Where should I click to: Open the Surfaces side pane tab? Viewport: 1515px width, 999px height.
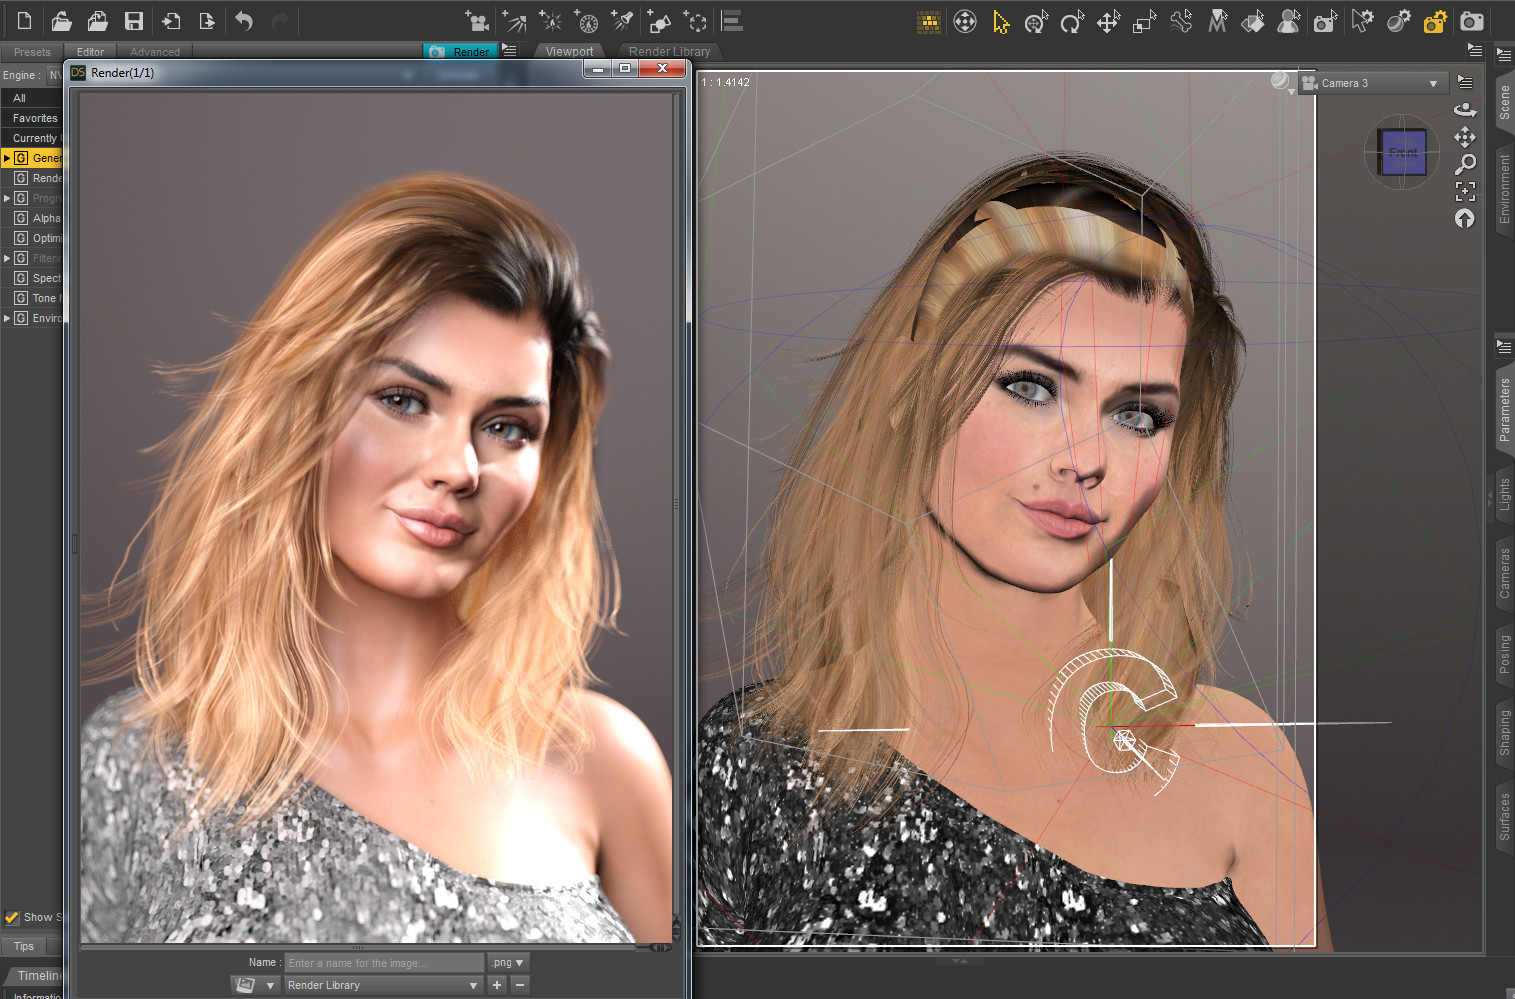point(1504,817)
